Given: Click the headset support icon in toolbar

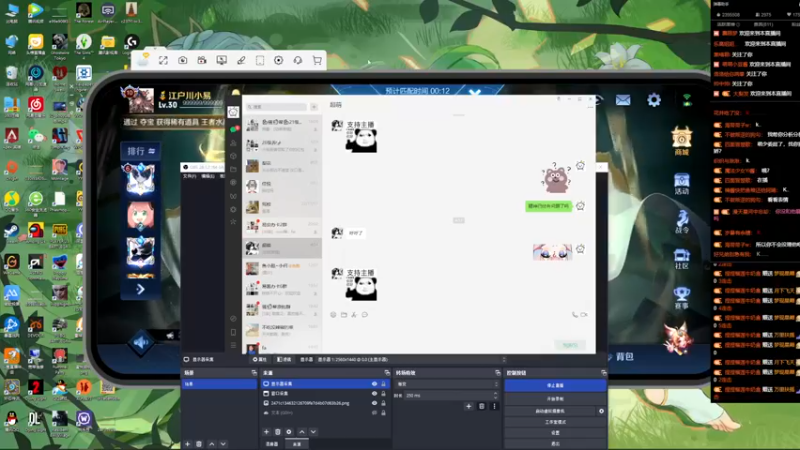Looking at the screenshot, I should click(298, 60).
